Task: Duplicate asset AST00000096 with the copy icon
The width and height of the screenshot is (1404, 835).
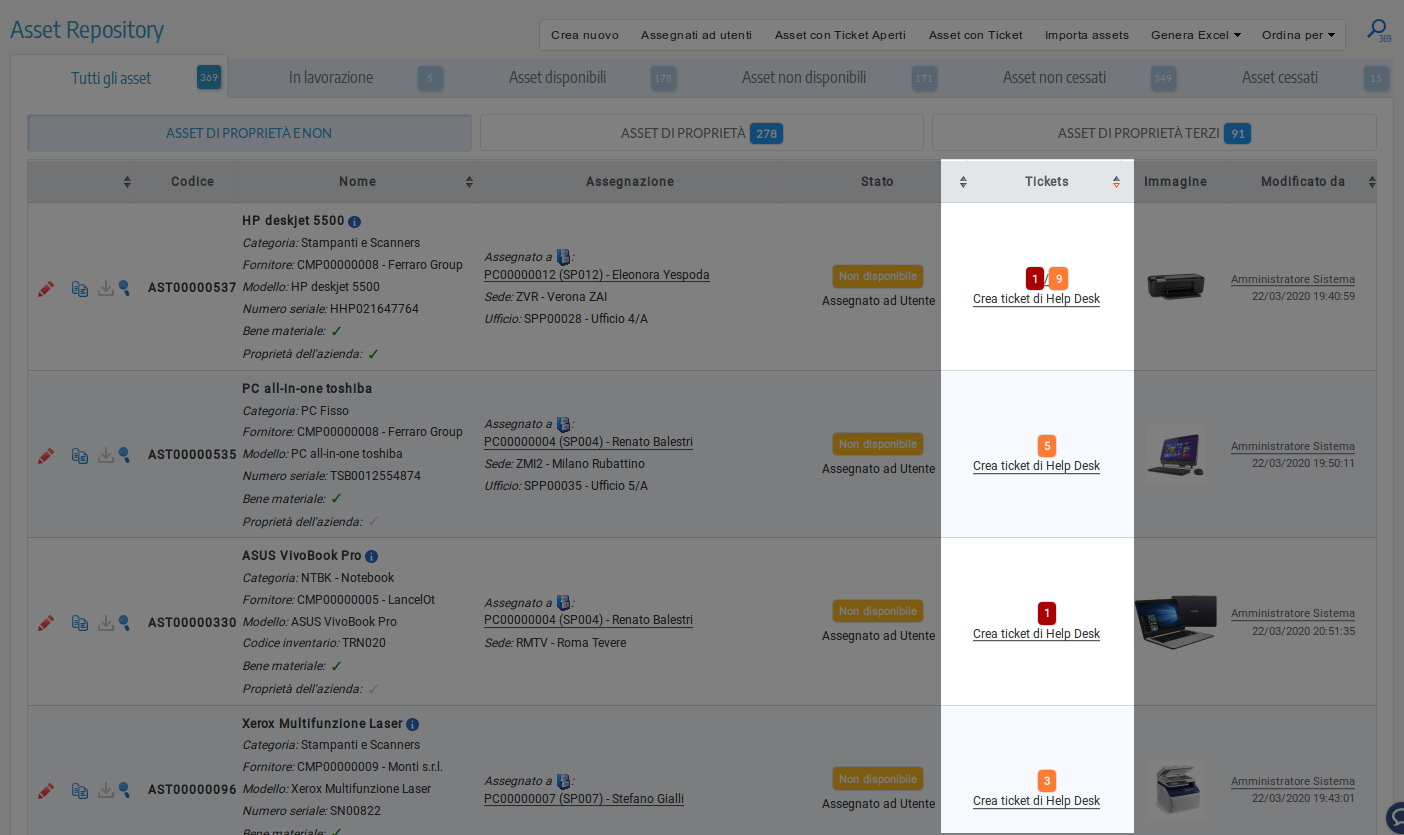Action: (80, 790)
